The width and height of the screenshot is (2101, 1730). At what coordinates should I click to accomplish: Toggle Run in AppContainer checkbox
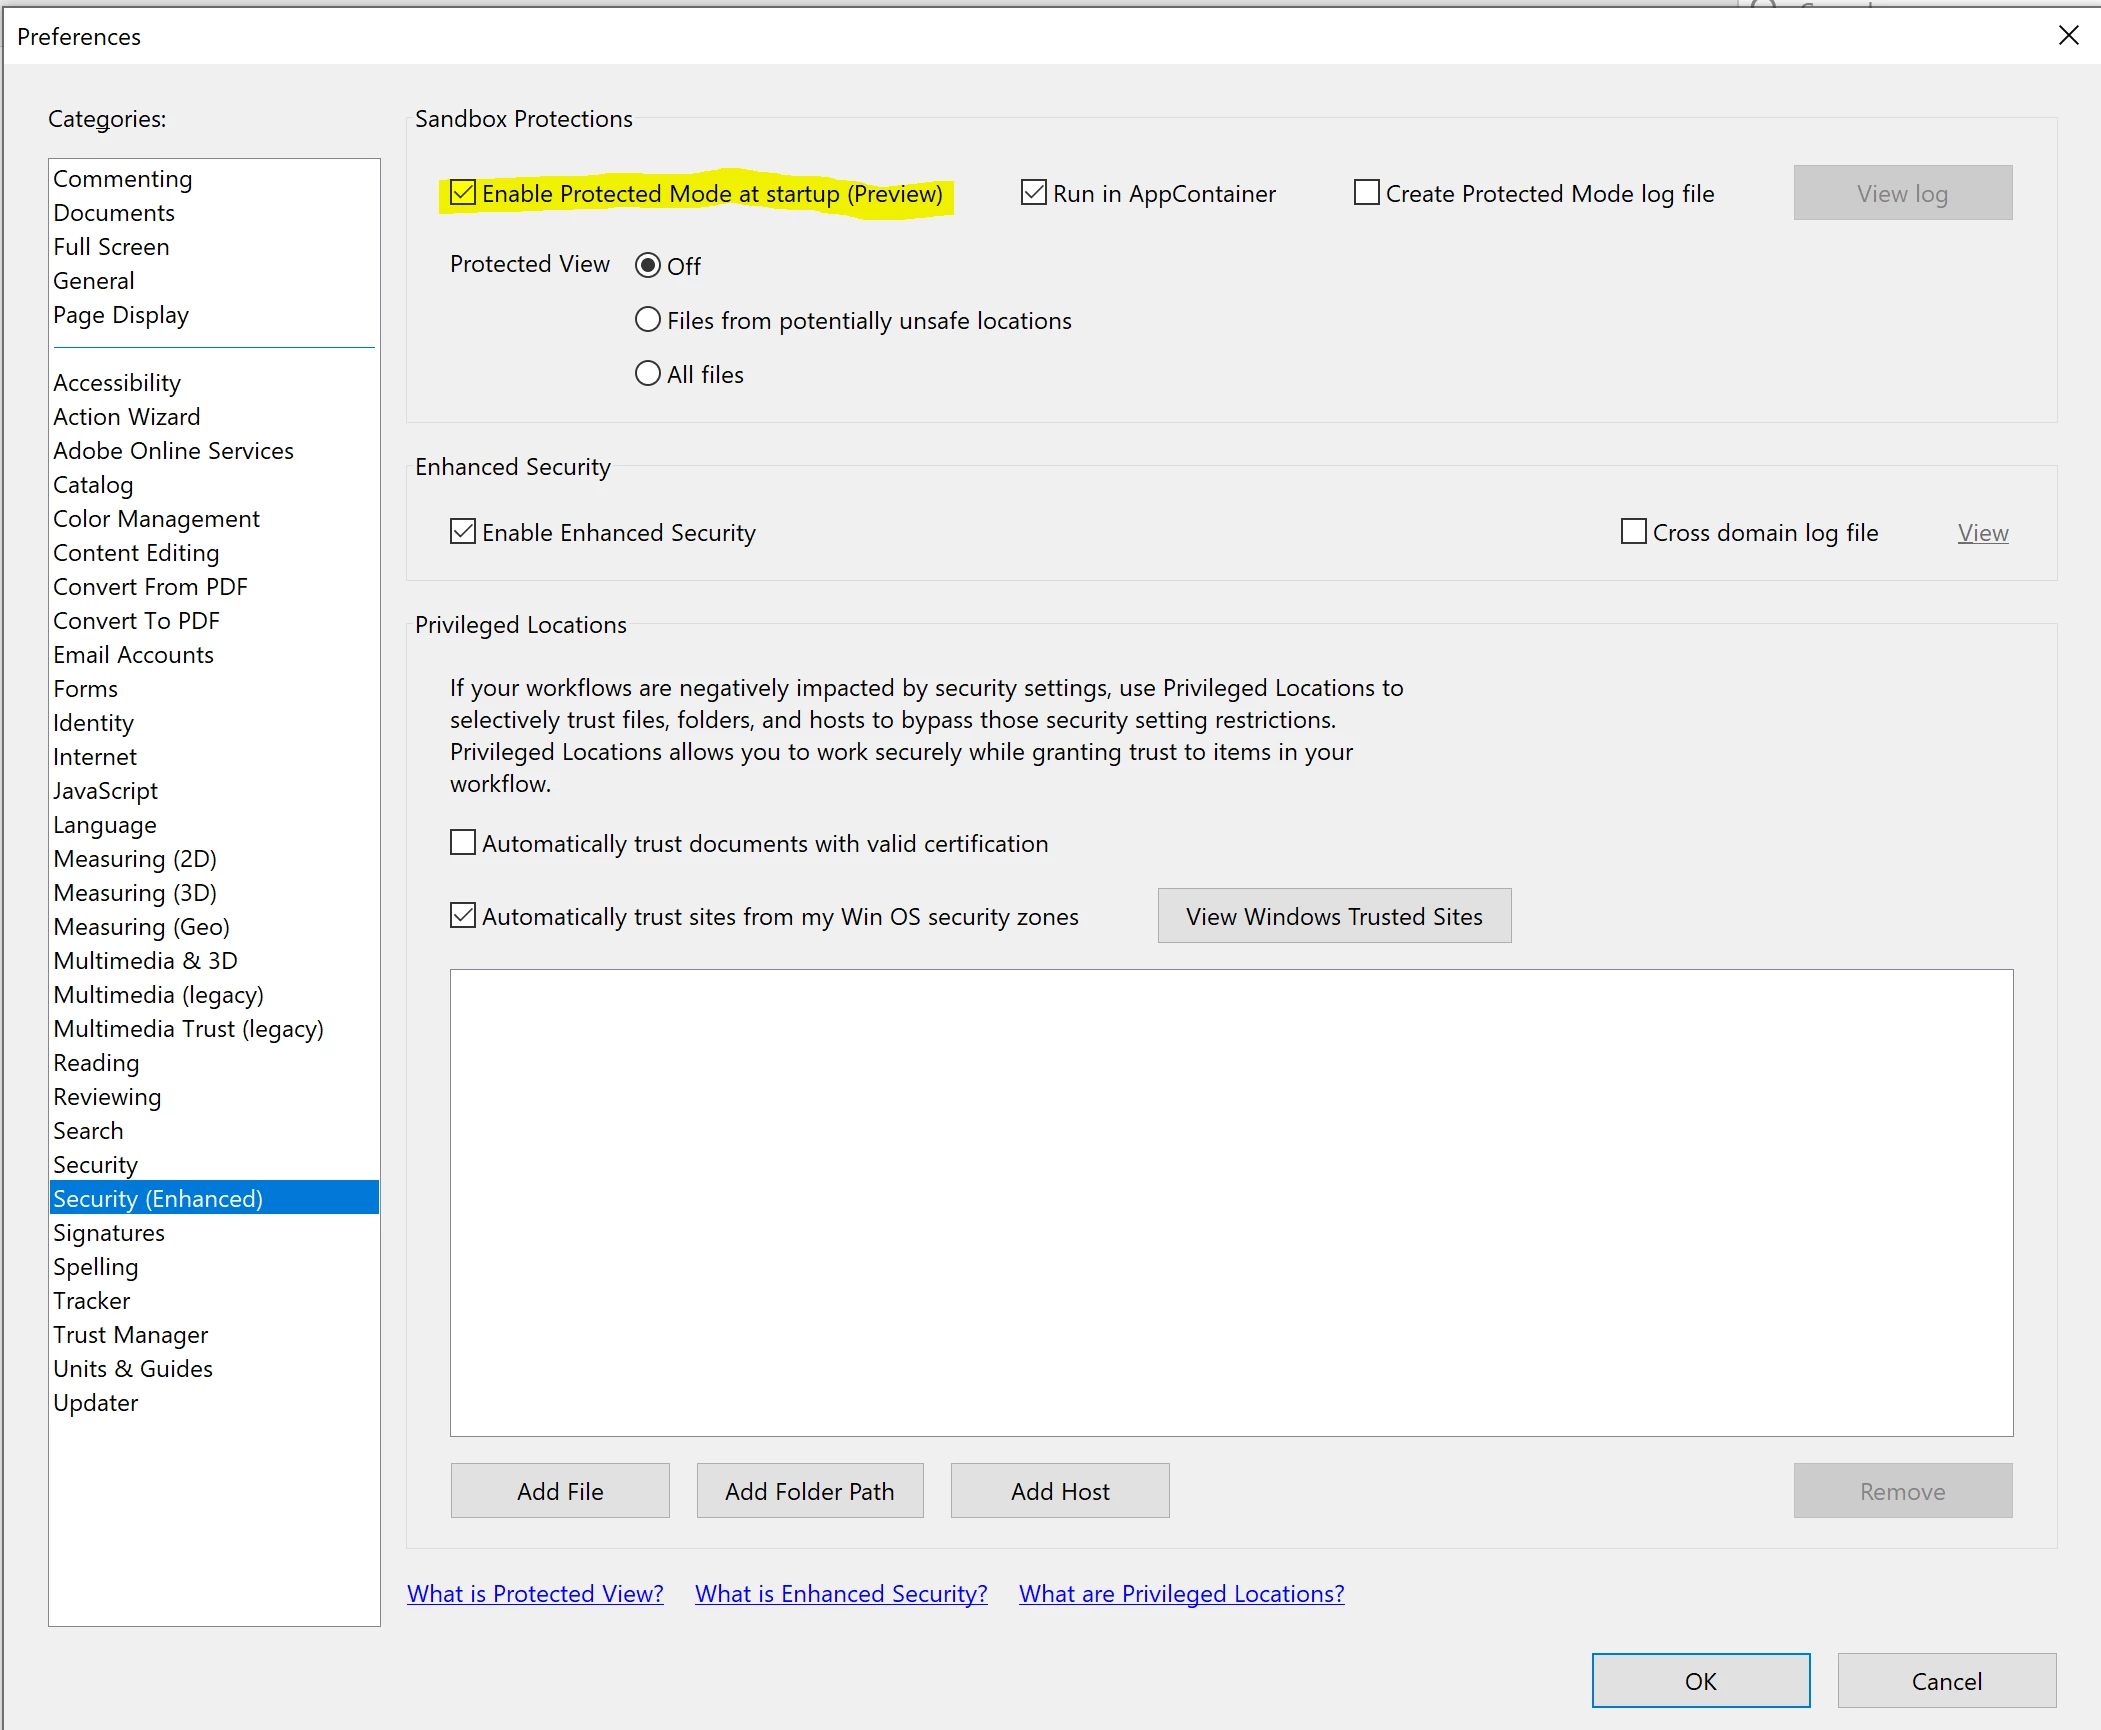coord(1033,193)
